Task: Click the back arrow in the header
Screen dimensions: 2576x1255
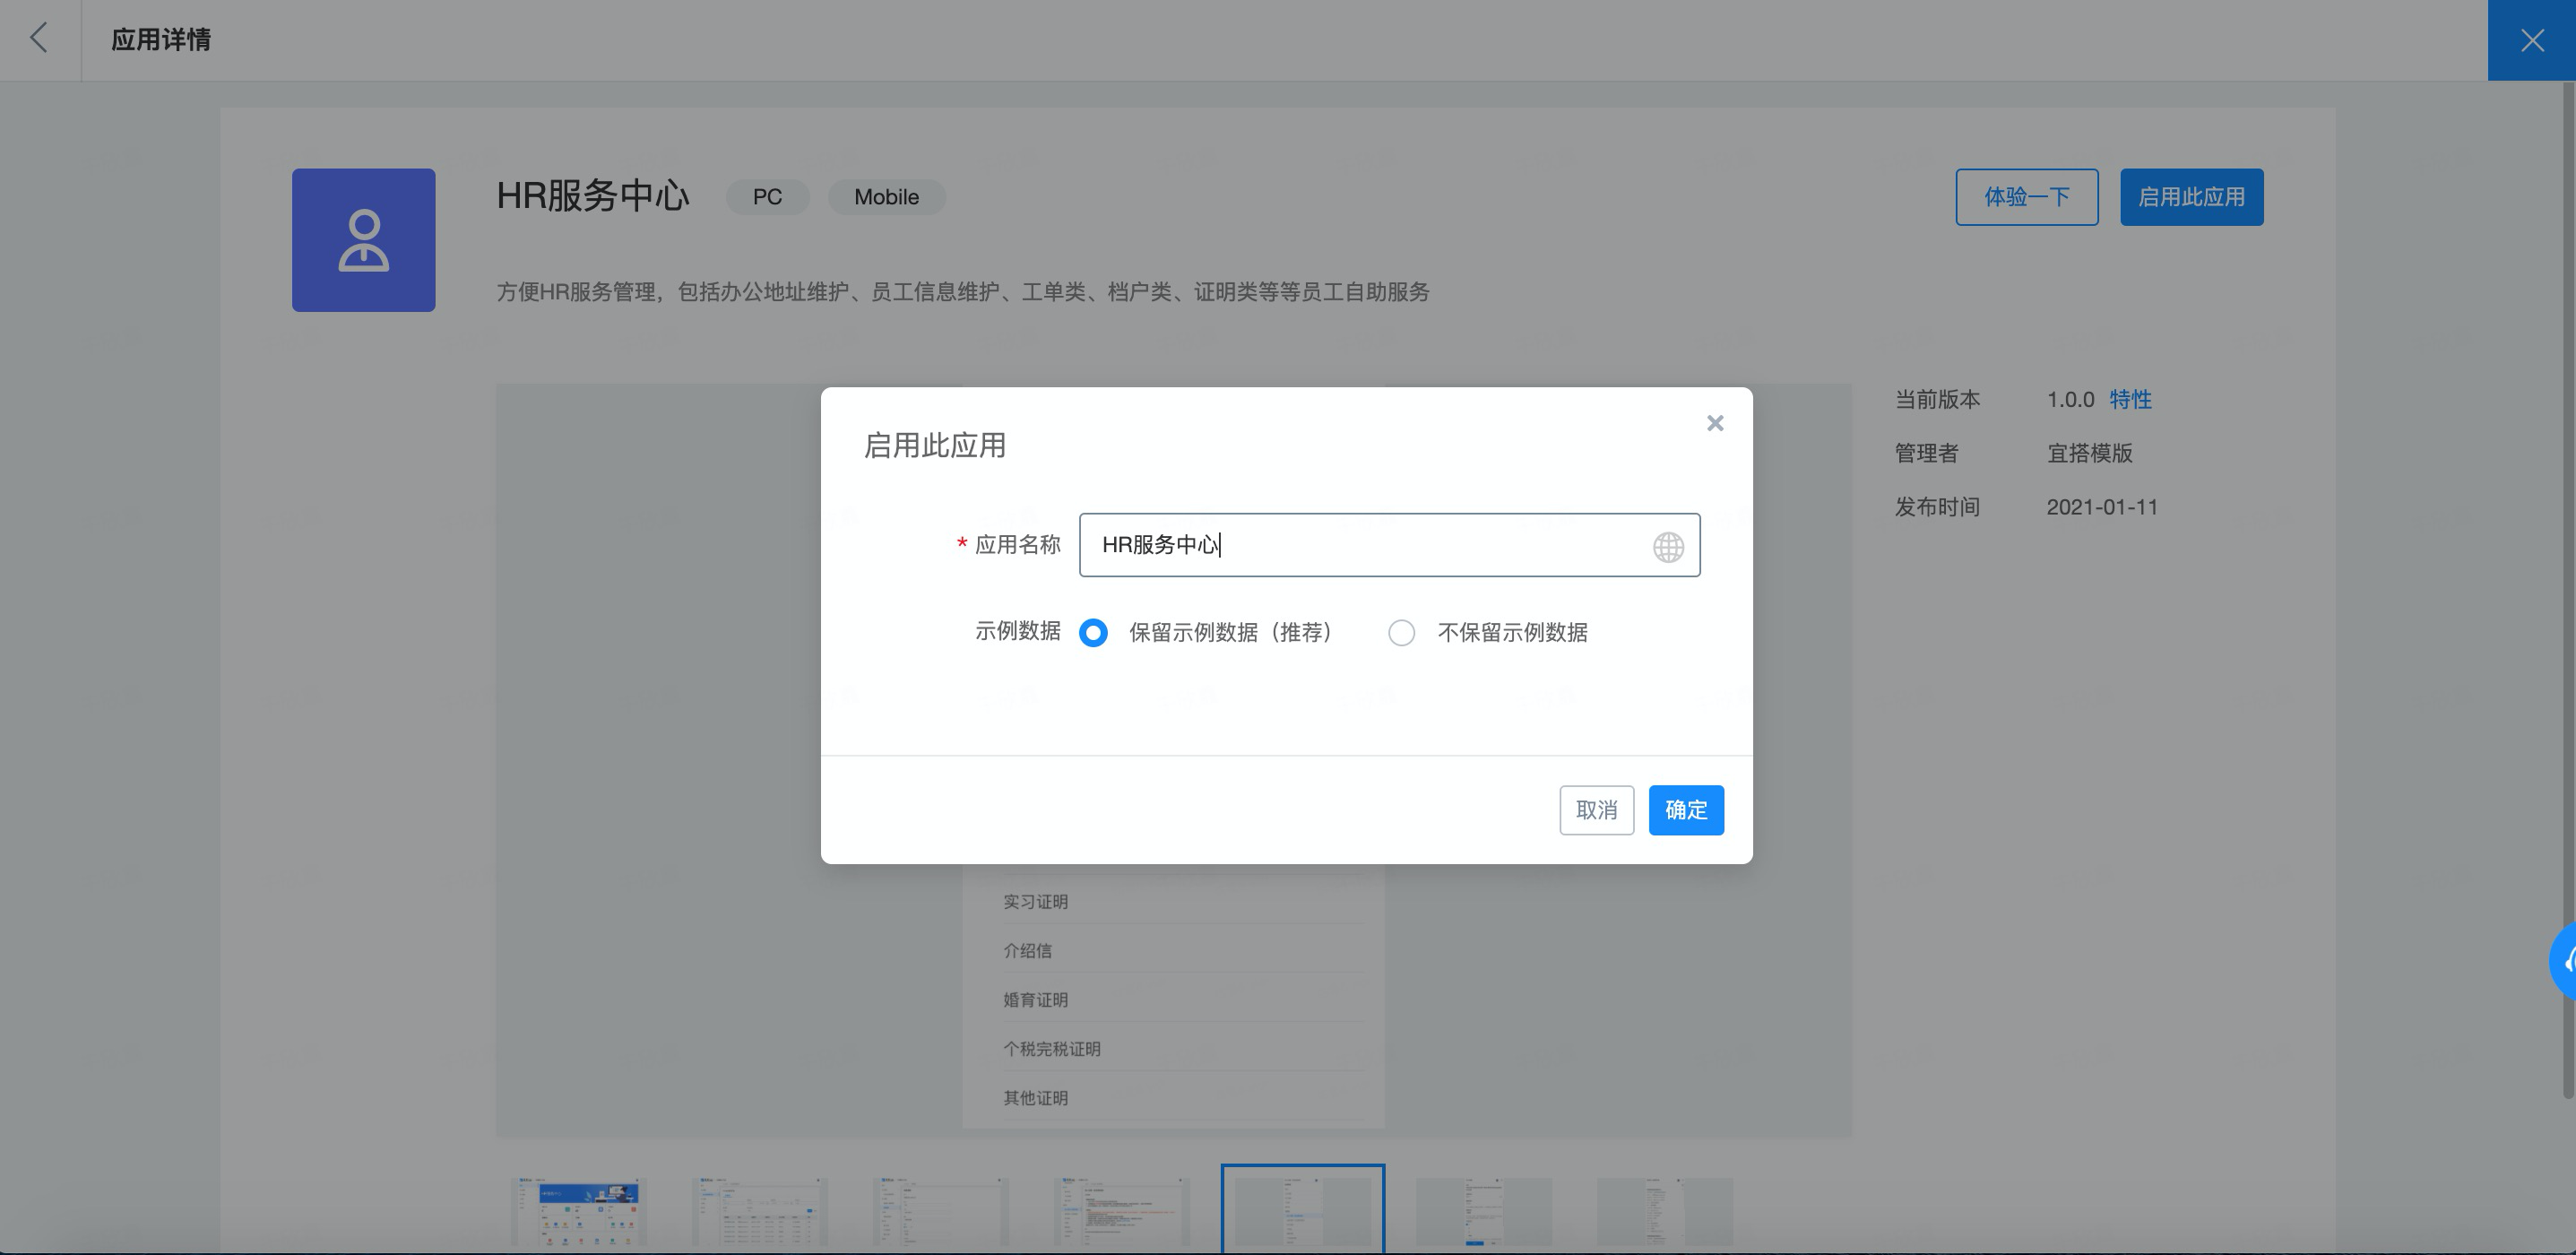Action: (39, 39)
